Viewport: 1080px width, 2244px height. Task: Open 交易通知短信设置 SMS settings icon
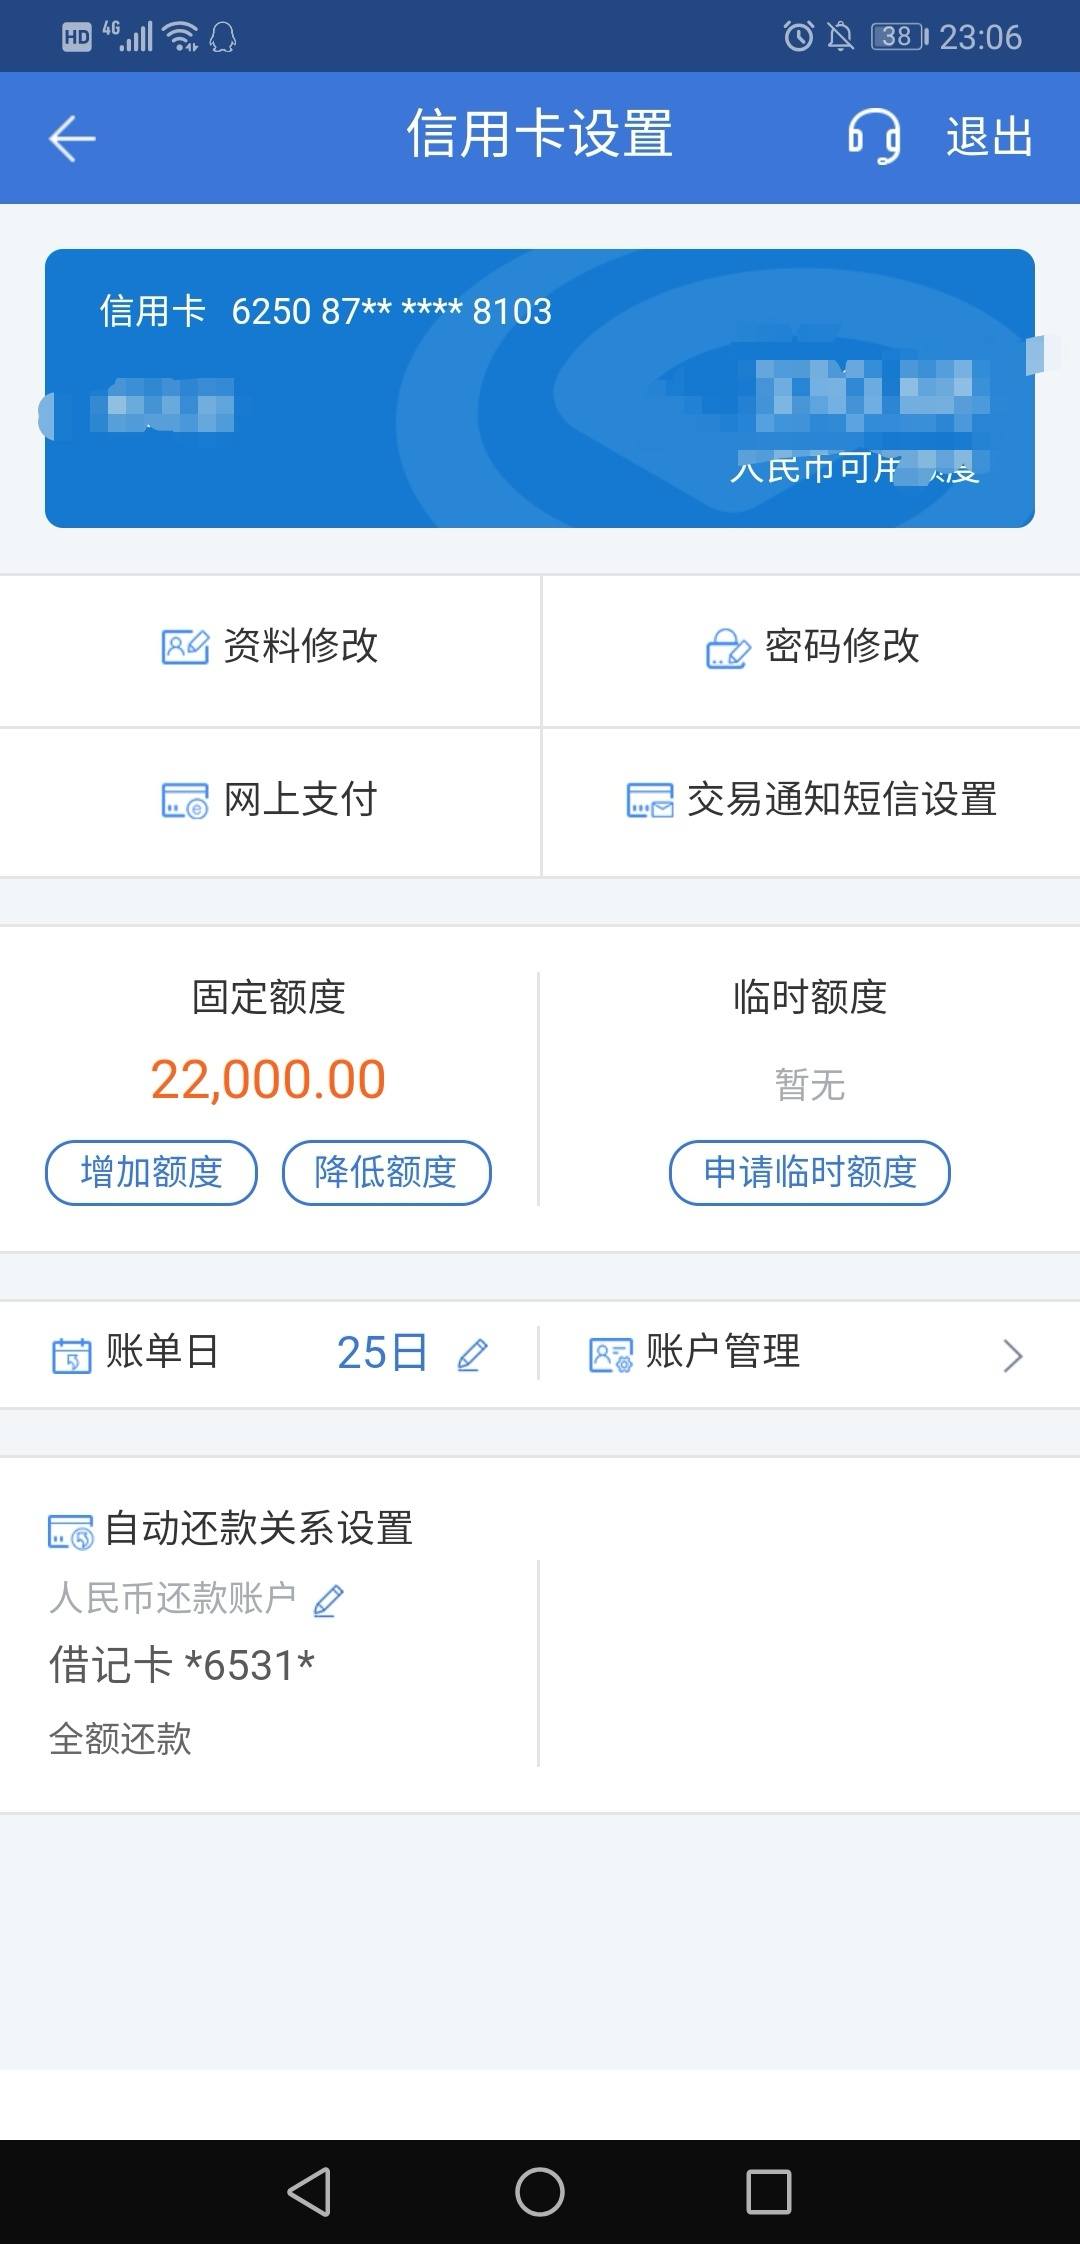click(650, 801)
